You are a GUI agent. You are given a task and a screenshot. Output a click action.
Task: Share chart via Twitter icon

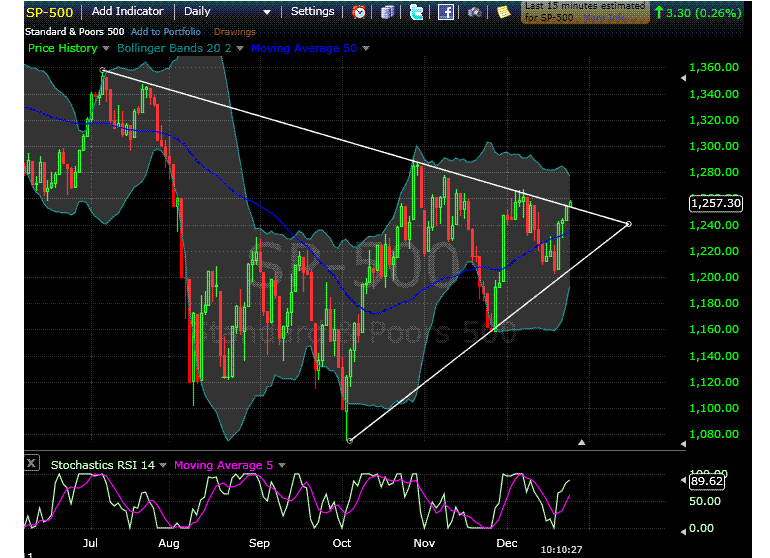(x=416, y=12)
